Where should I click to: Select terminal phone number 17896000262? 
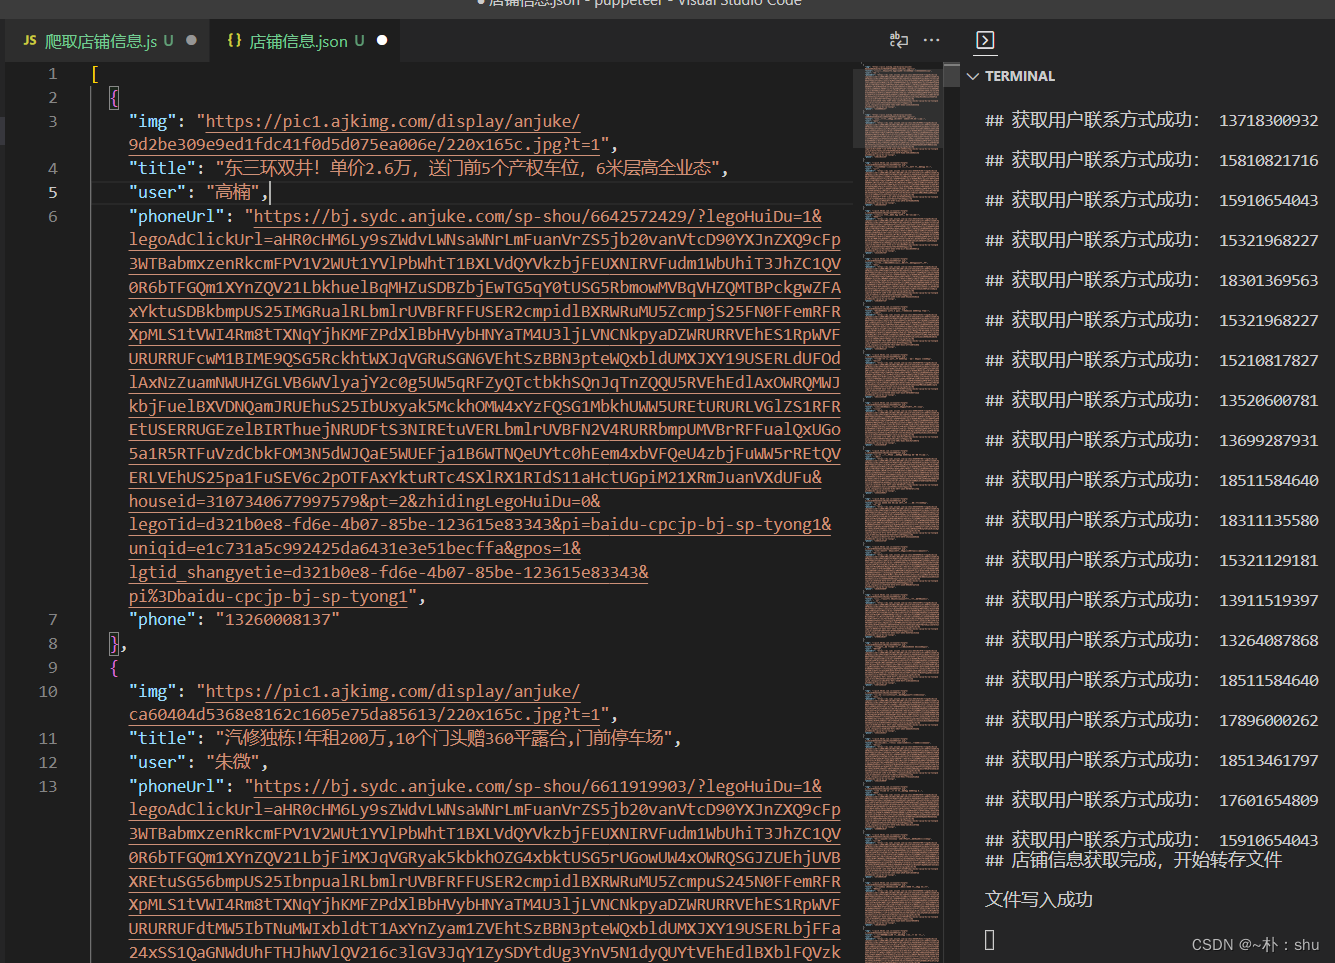click(1268, 720)
